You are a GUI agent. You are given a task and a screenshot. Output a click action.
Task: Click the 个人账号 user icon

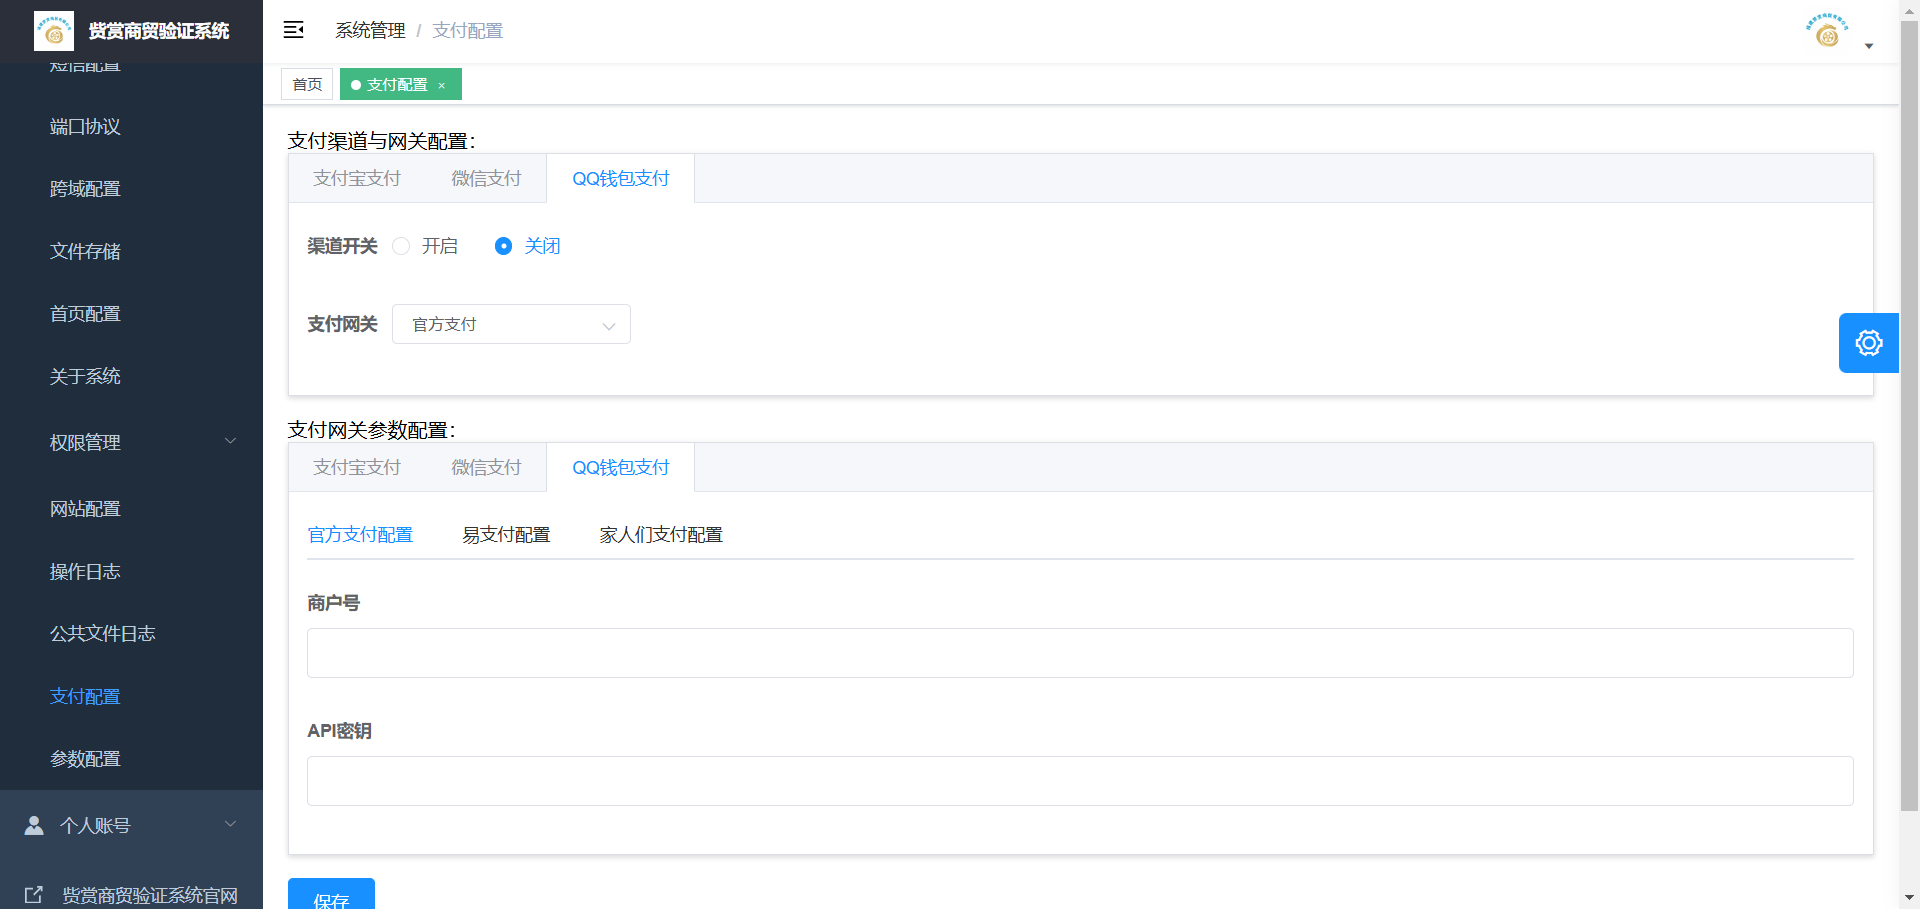(34, 825)
